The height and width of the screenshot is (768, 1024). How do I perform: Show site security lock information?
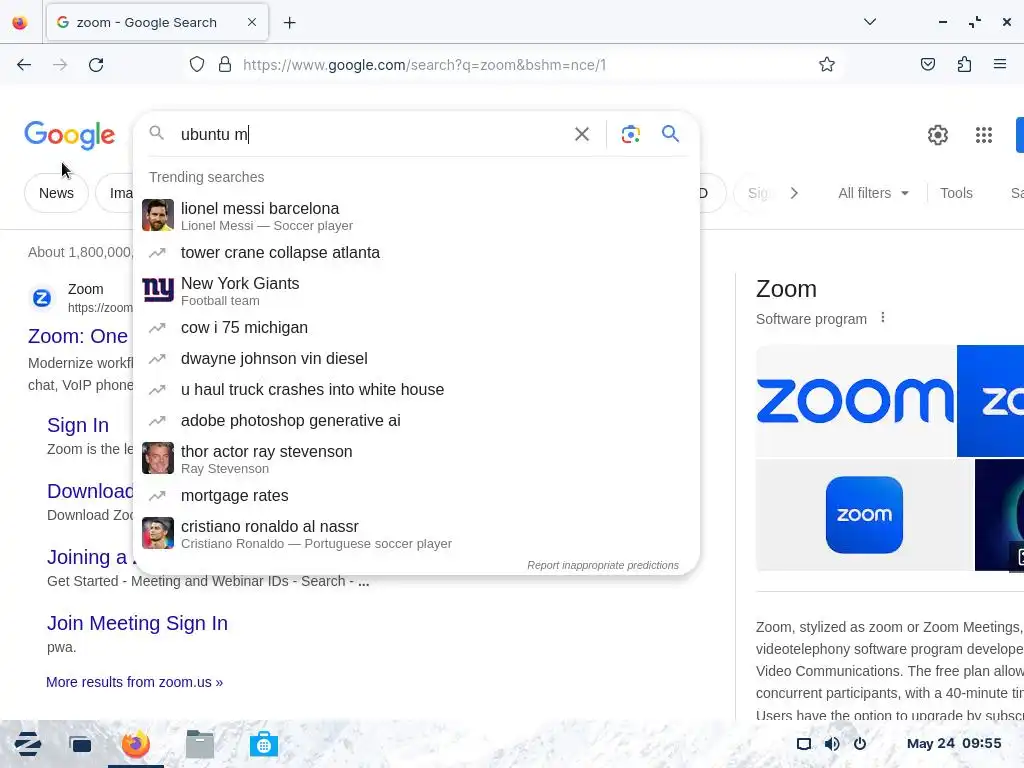[x=225, y=64]
